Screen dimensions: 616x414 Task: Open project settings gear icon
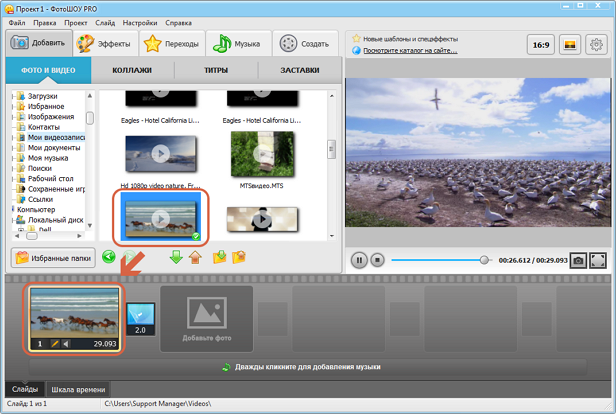coord(597,45)
